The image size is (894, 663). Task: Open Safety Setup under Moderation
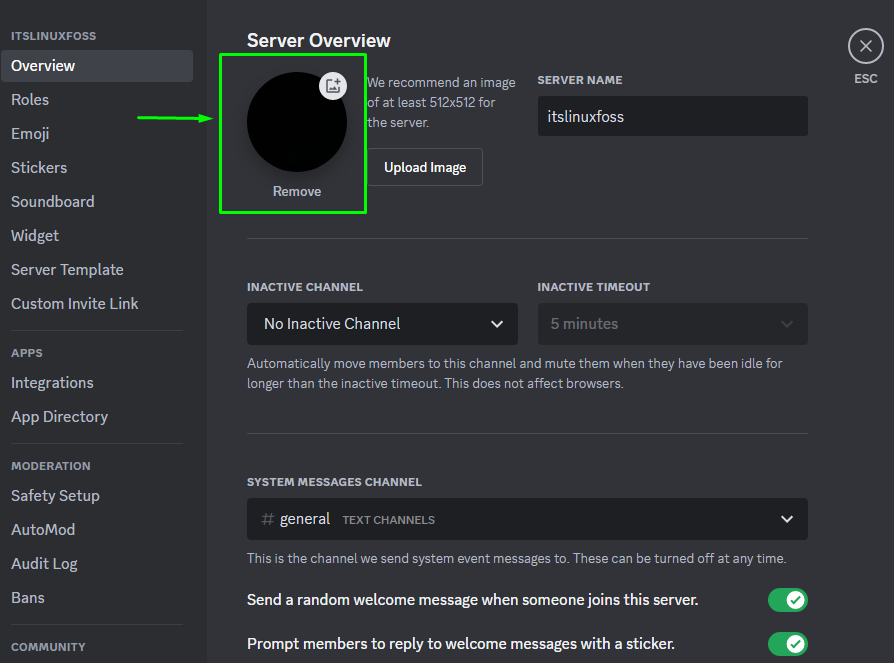[x=97, y=495]
